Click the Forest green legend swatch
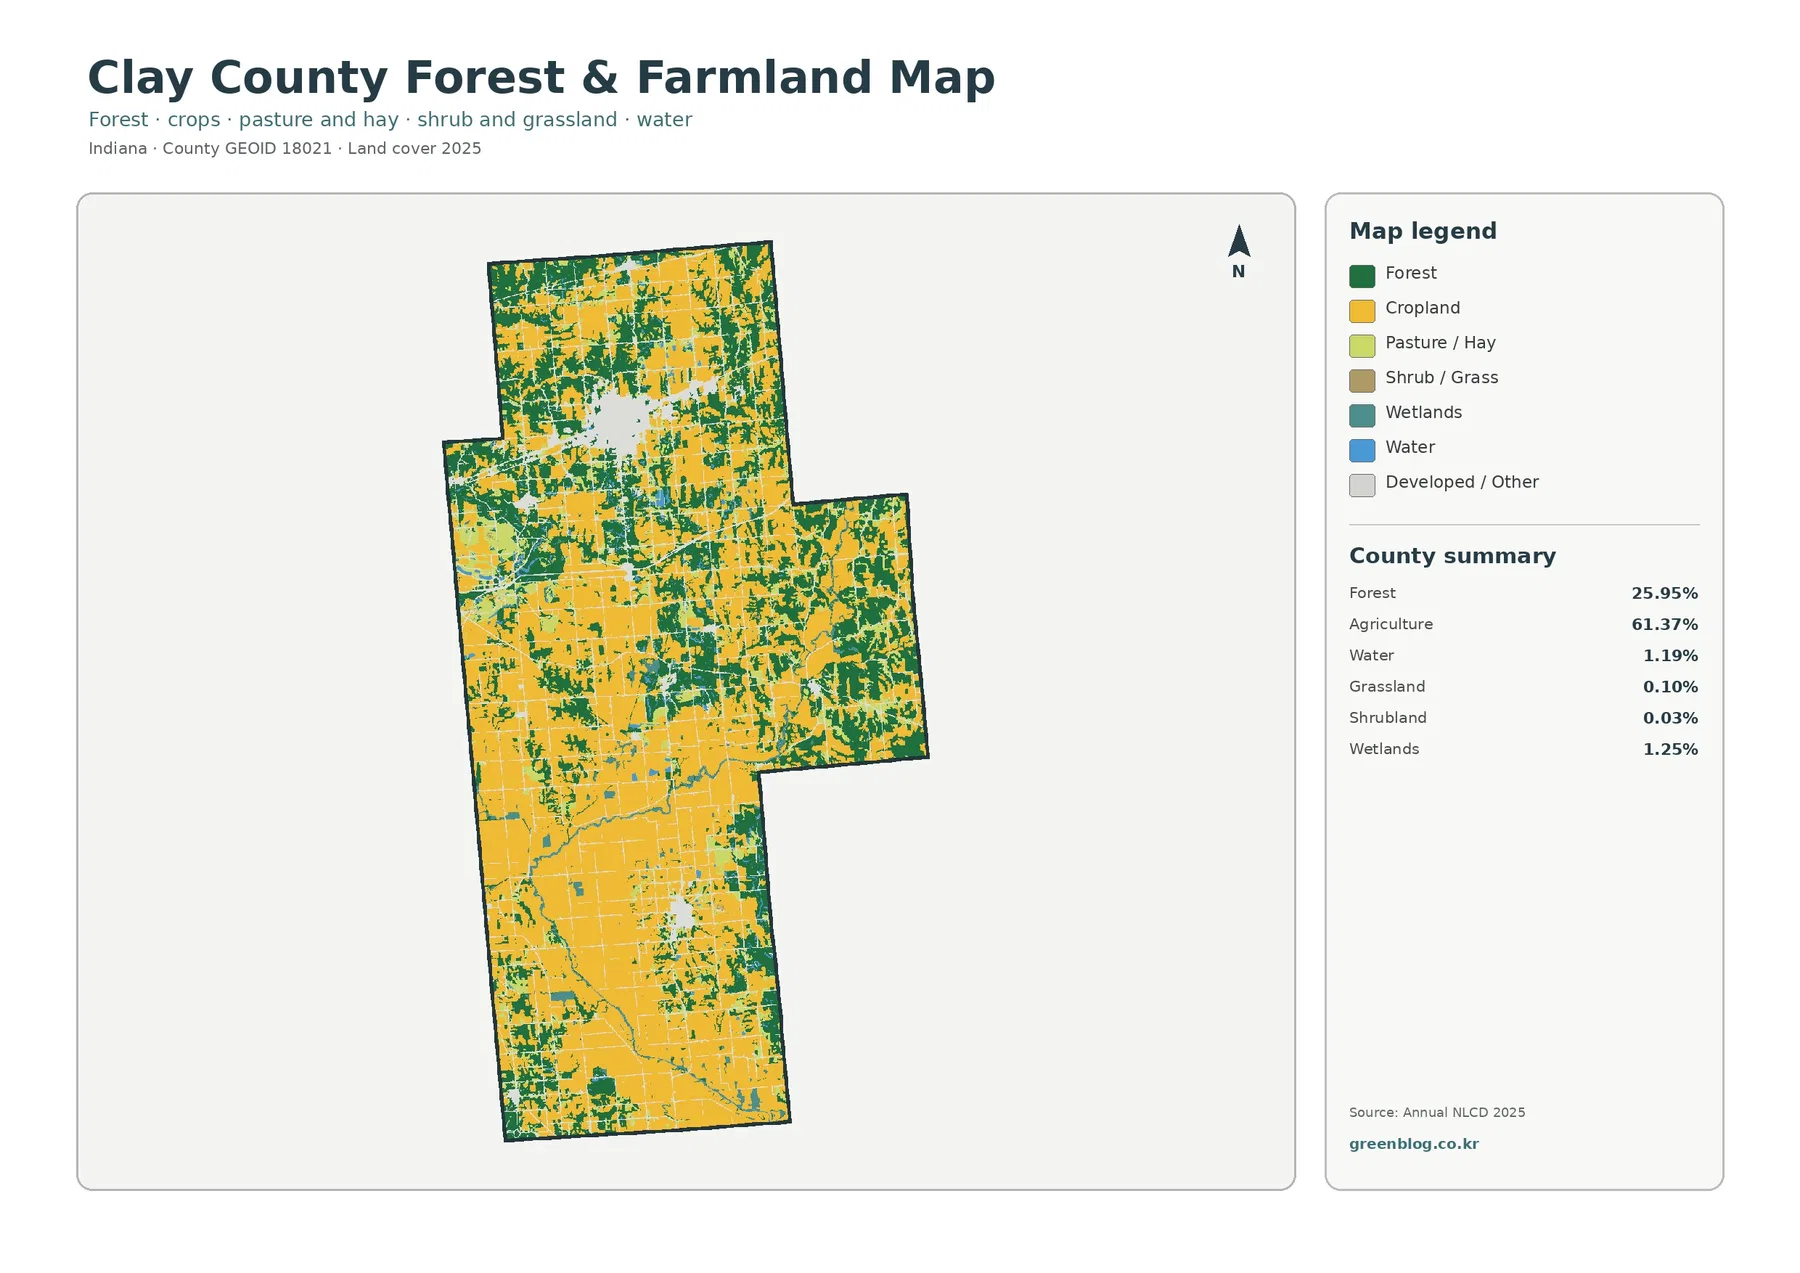The image size is (1800, 1273). click(1362, 276)
